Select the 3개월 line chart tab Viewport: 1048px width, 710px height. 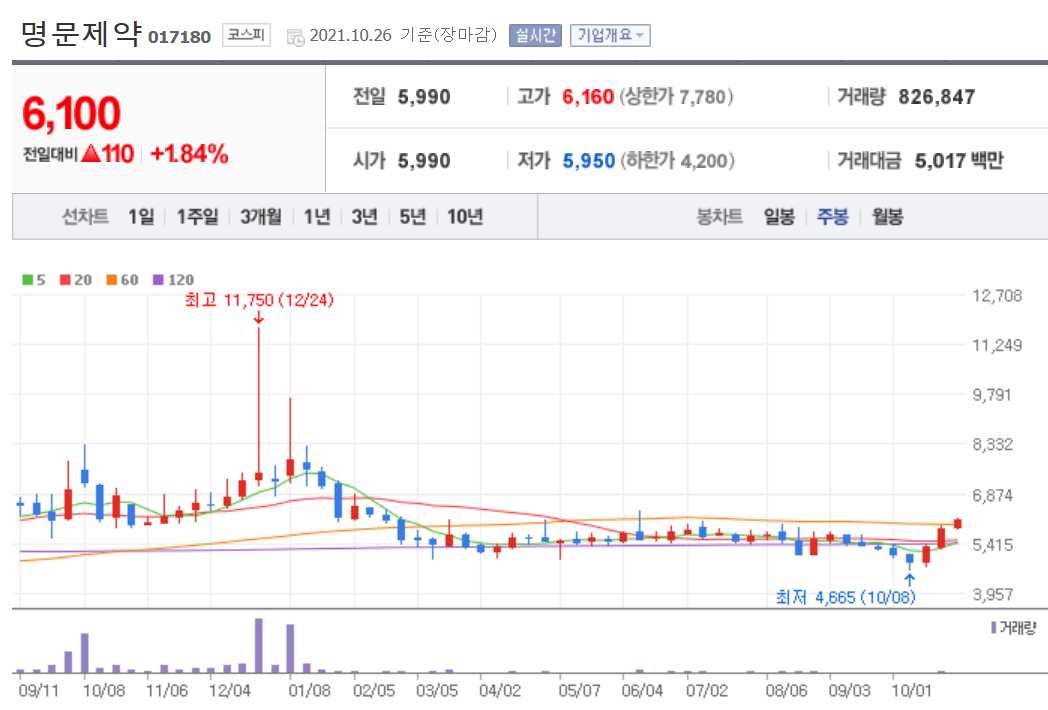coord(261,217)
